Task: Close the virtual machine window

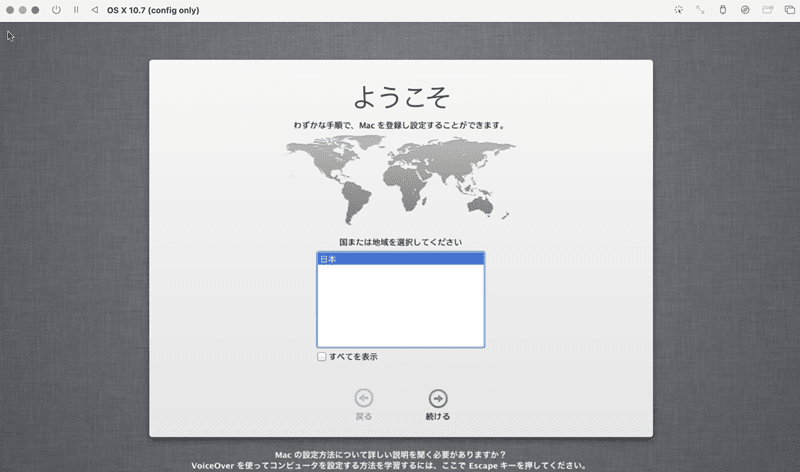Action: click(x=10, y=10)
